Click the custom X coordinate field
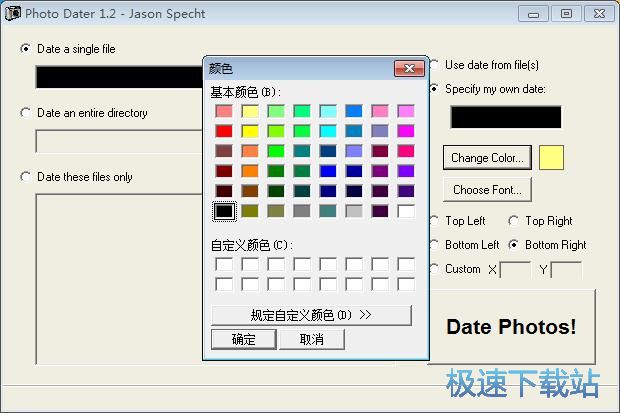Image resolution: width=620 pixels, height=413 pixels. 515,269
